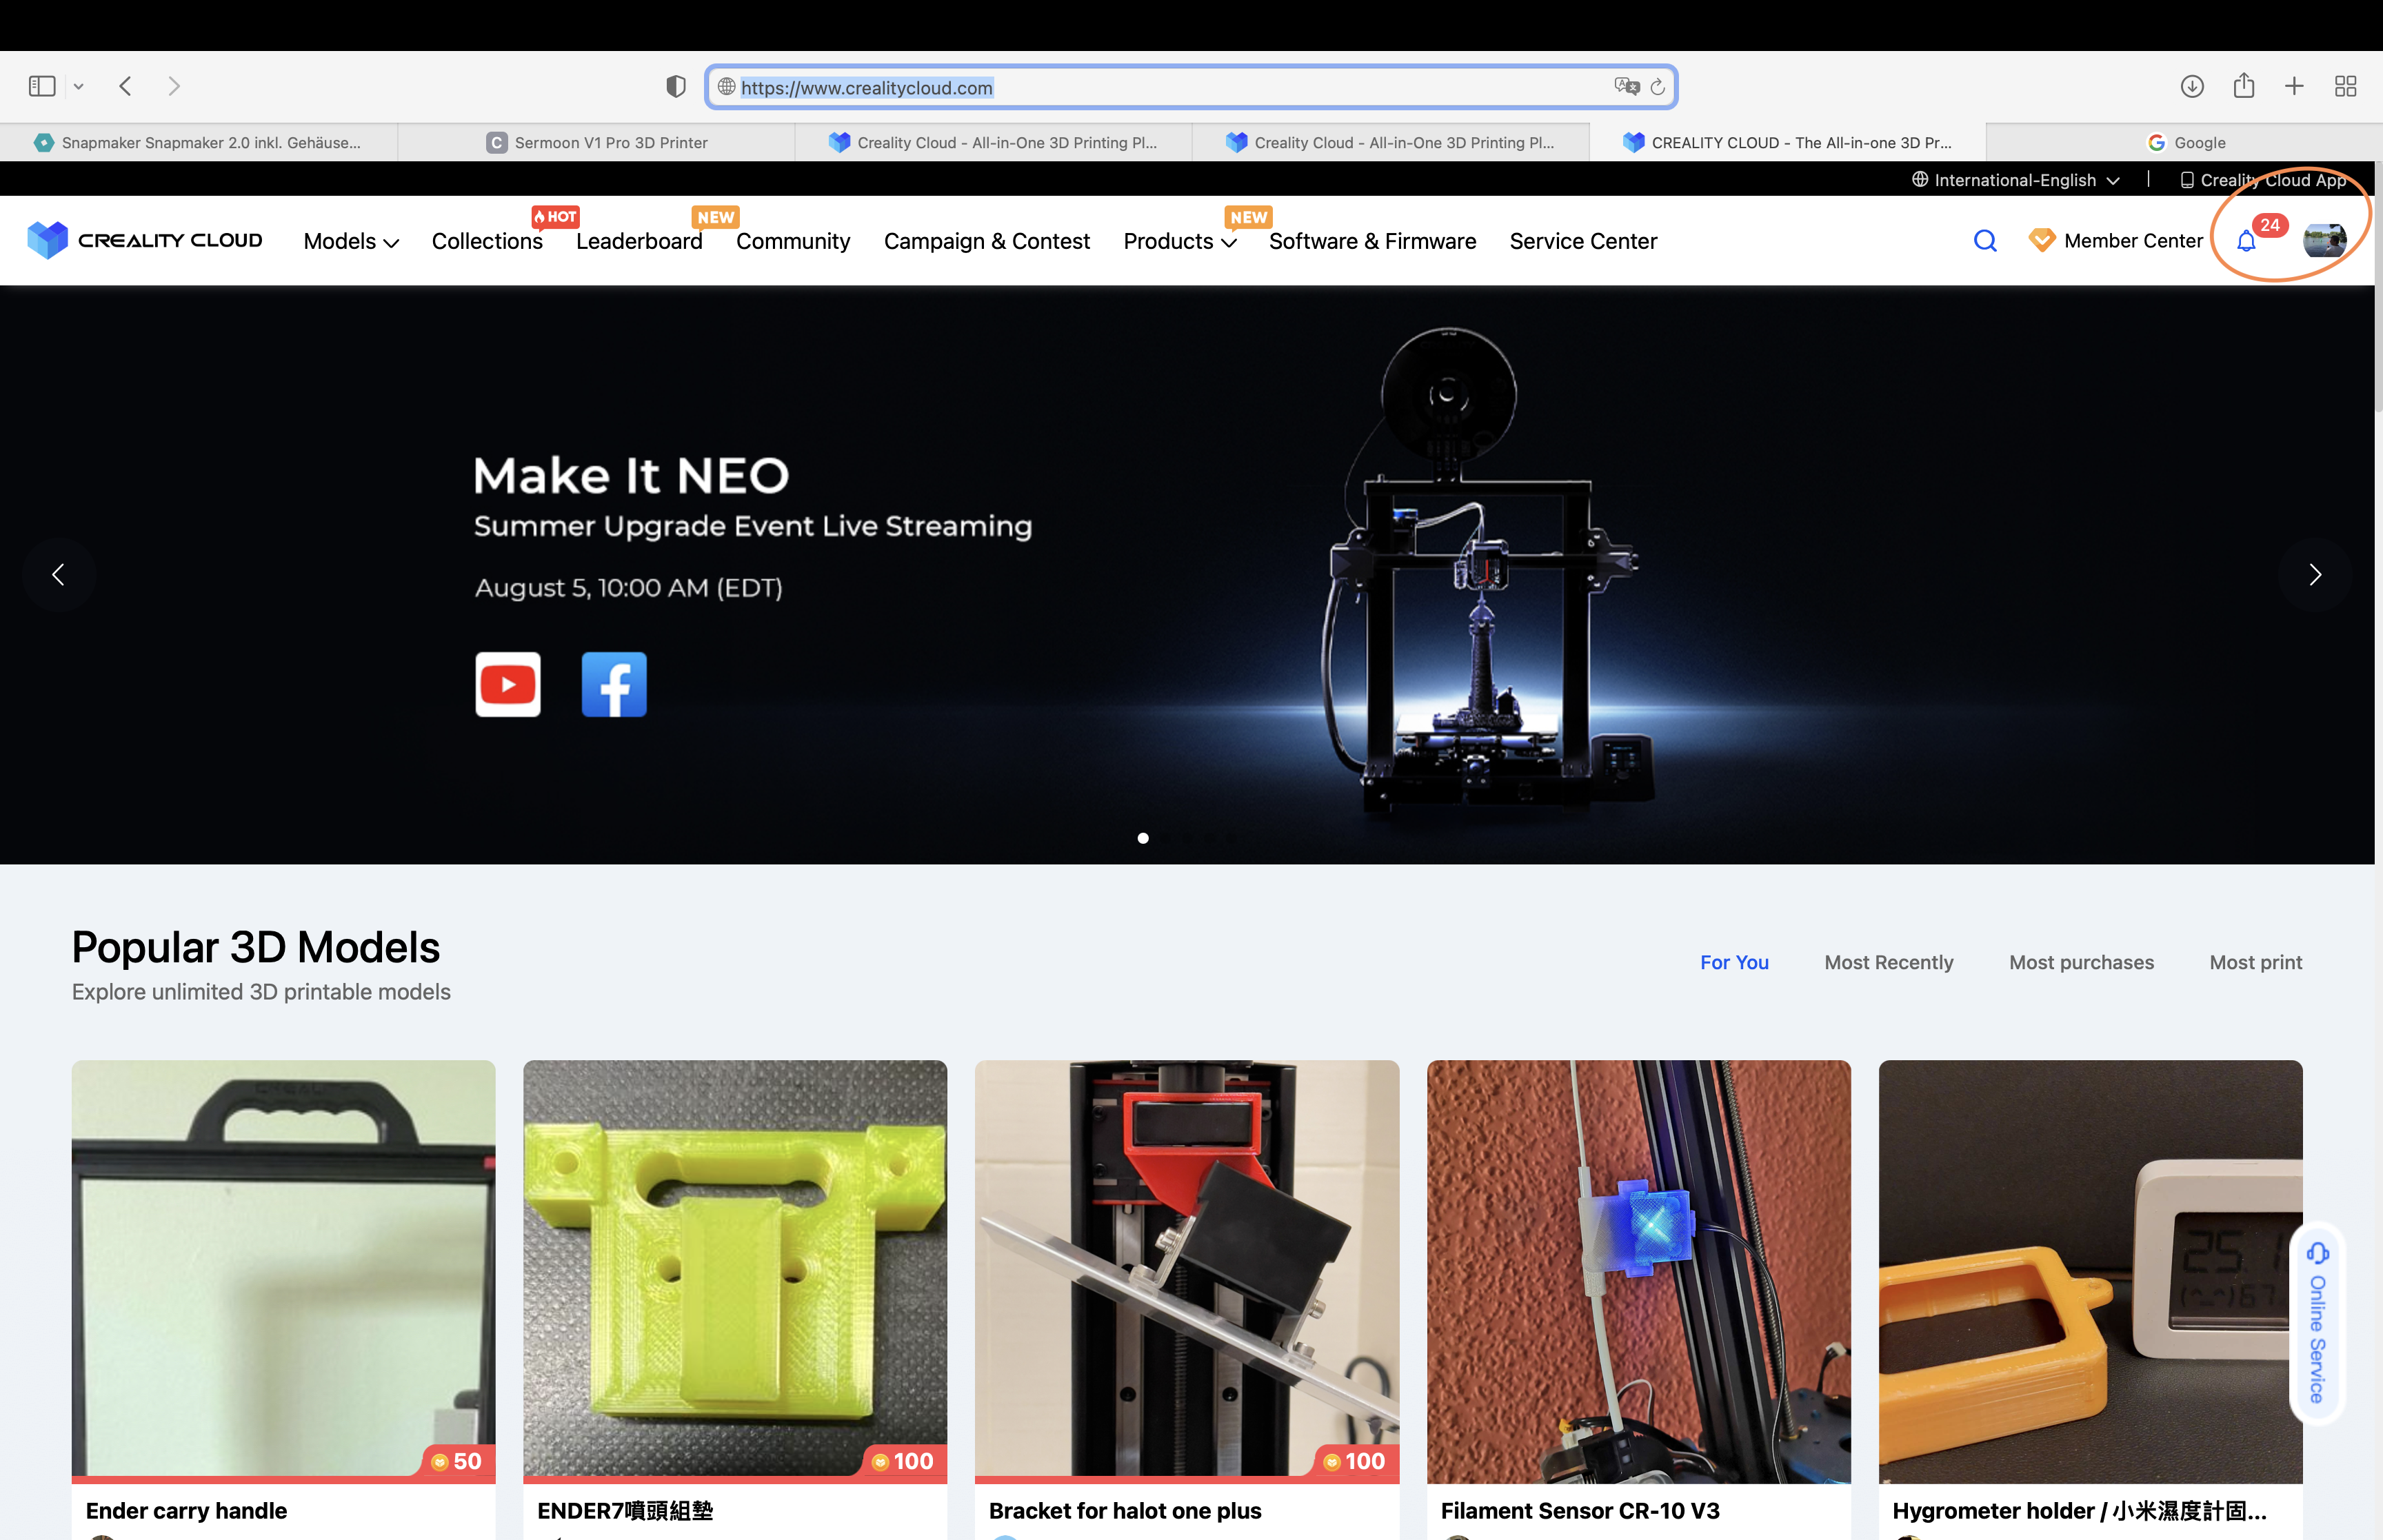
Task: Advance banner with next arrow
Action: tap(2314, 575)
